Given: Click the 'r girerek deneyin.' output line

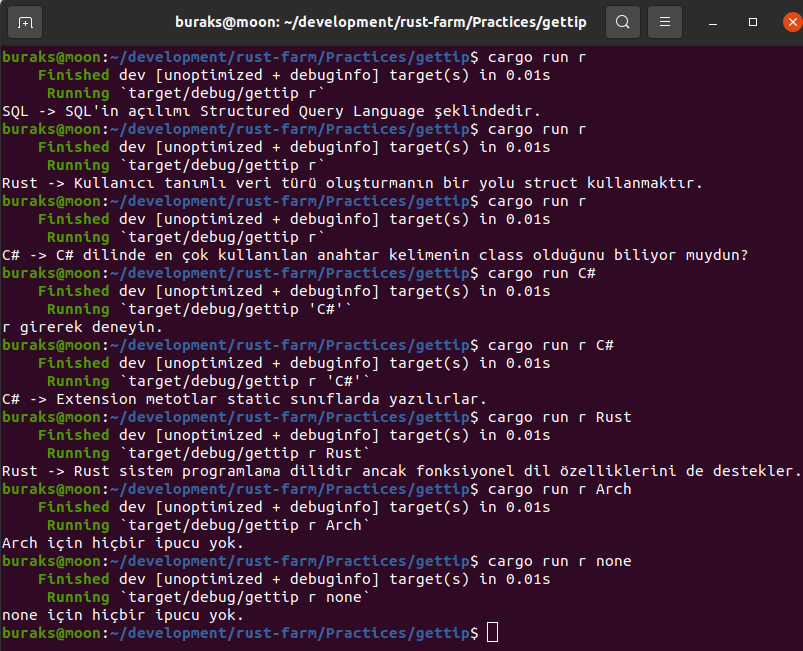Looking at the screenshot, I should [82, 327].
